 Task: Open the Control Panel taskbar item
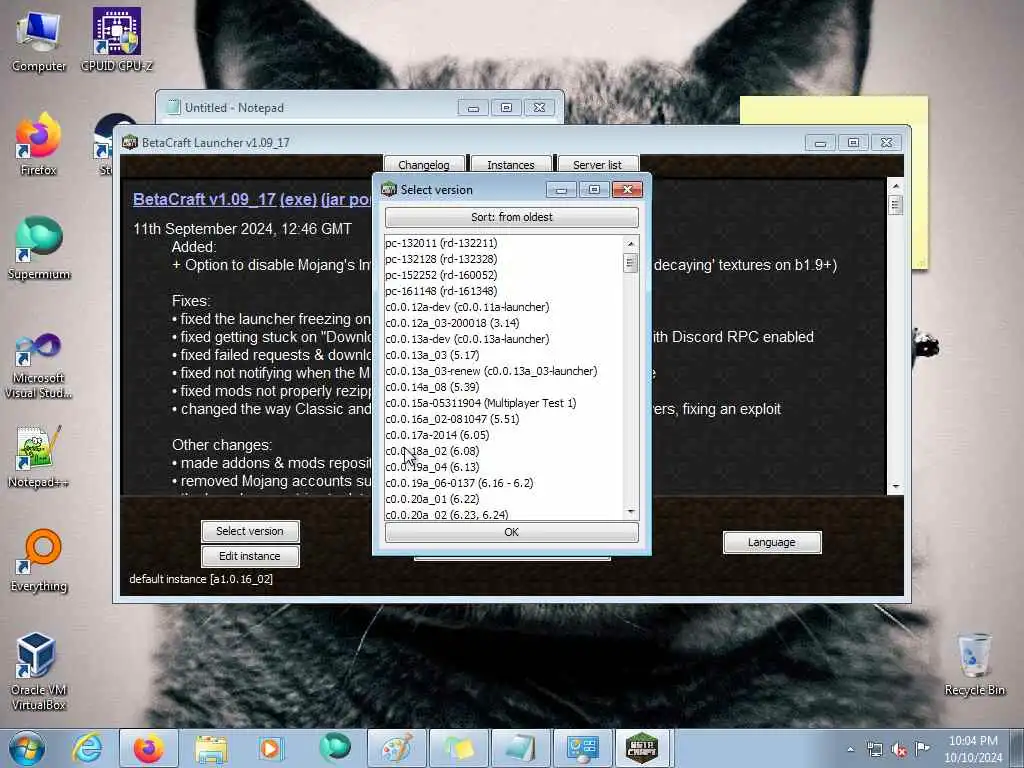582,748
